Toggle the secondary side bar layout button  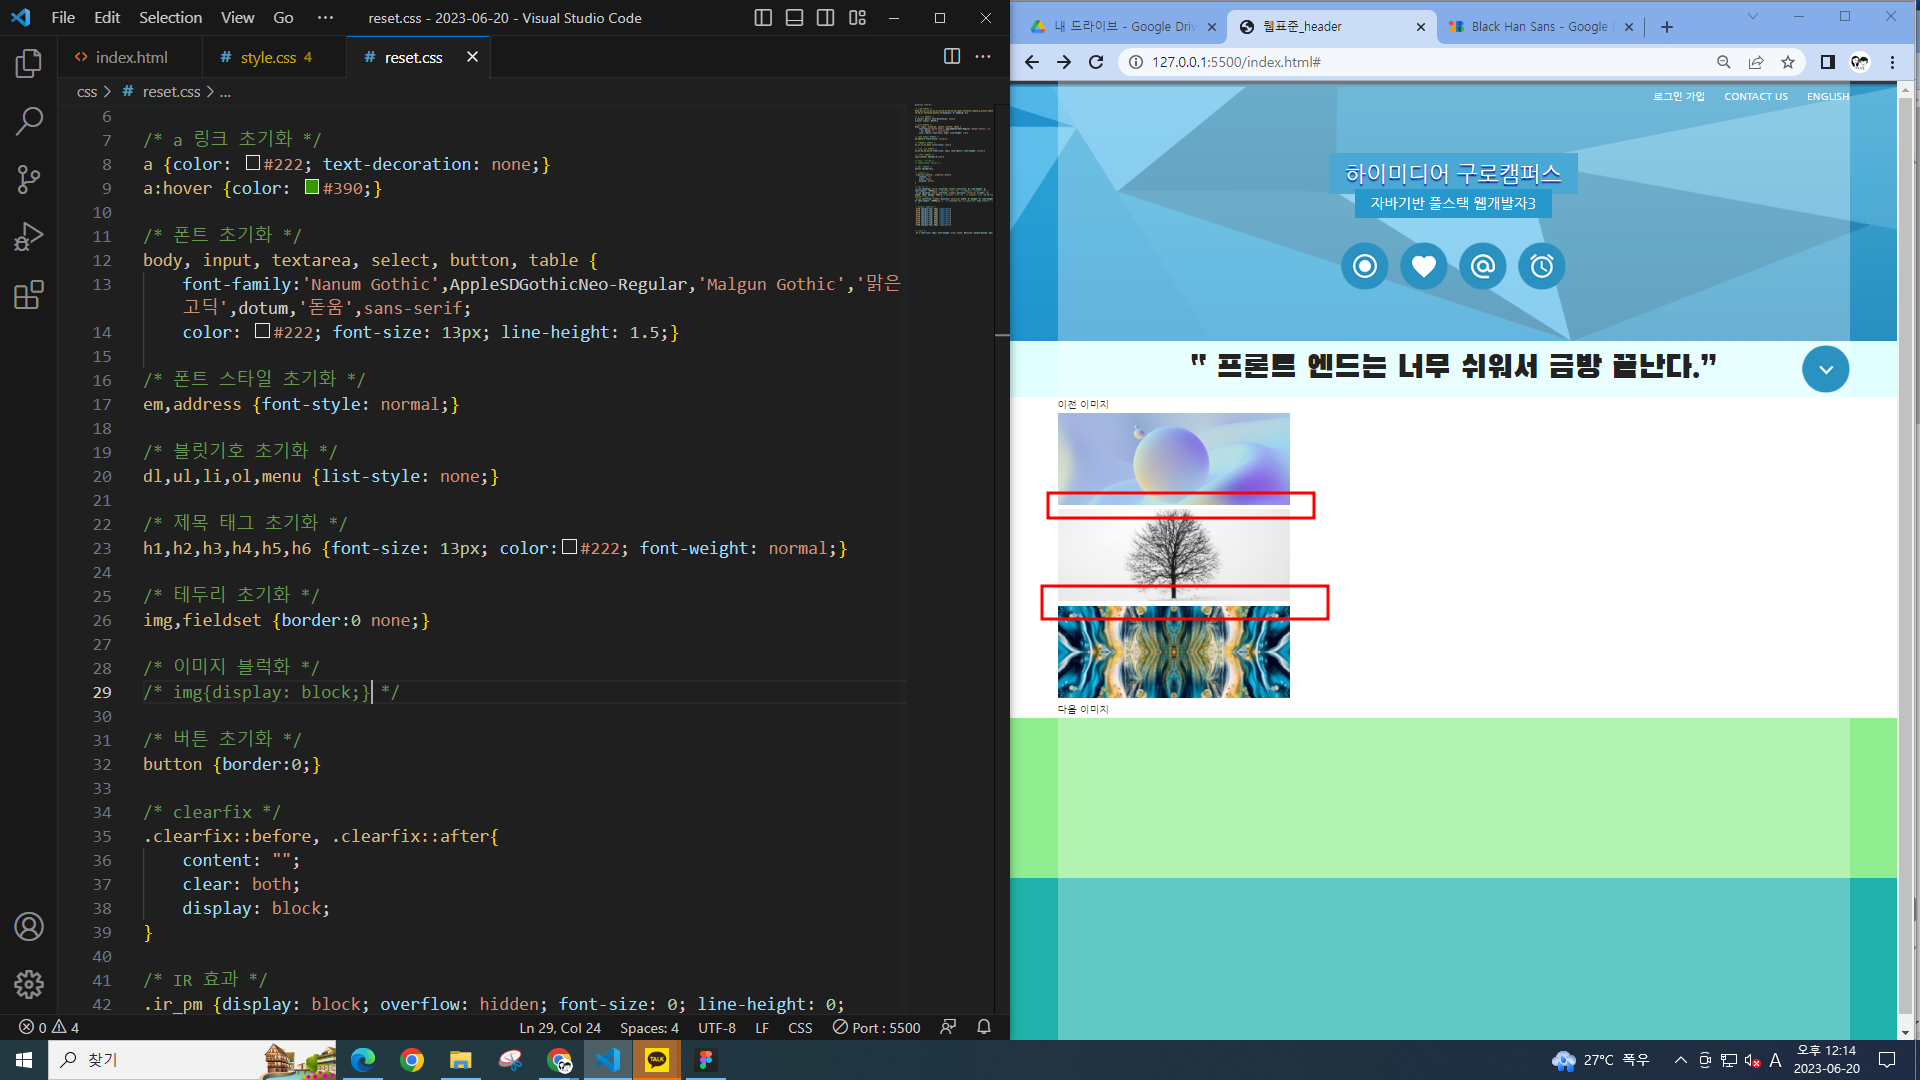click(x=825, y=18)
